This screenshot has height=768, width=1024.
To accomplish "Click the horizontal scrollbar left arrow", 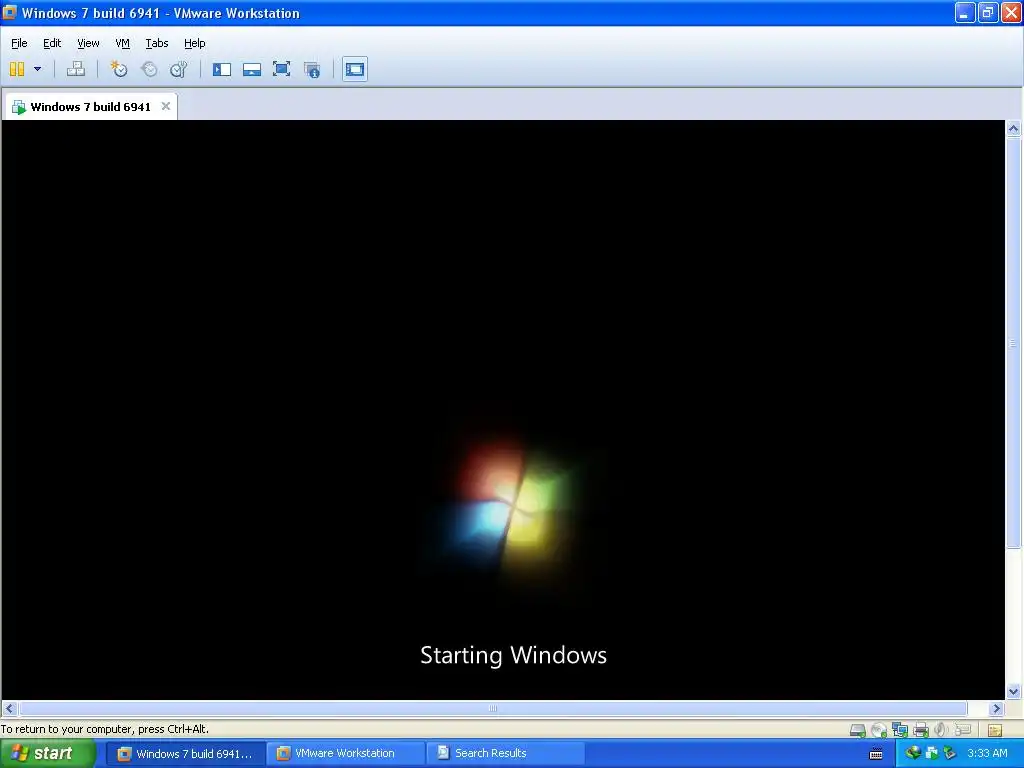I will 9,709.
